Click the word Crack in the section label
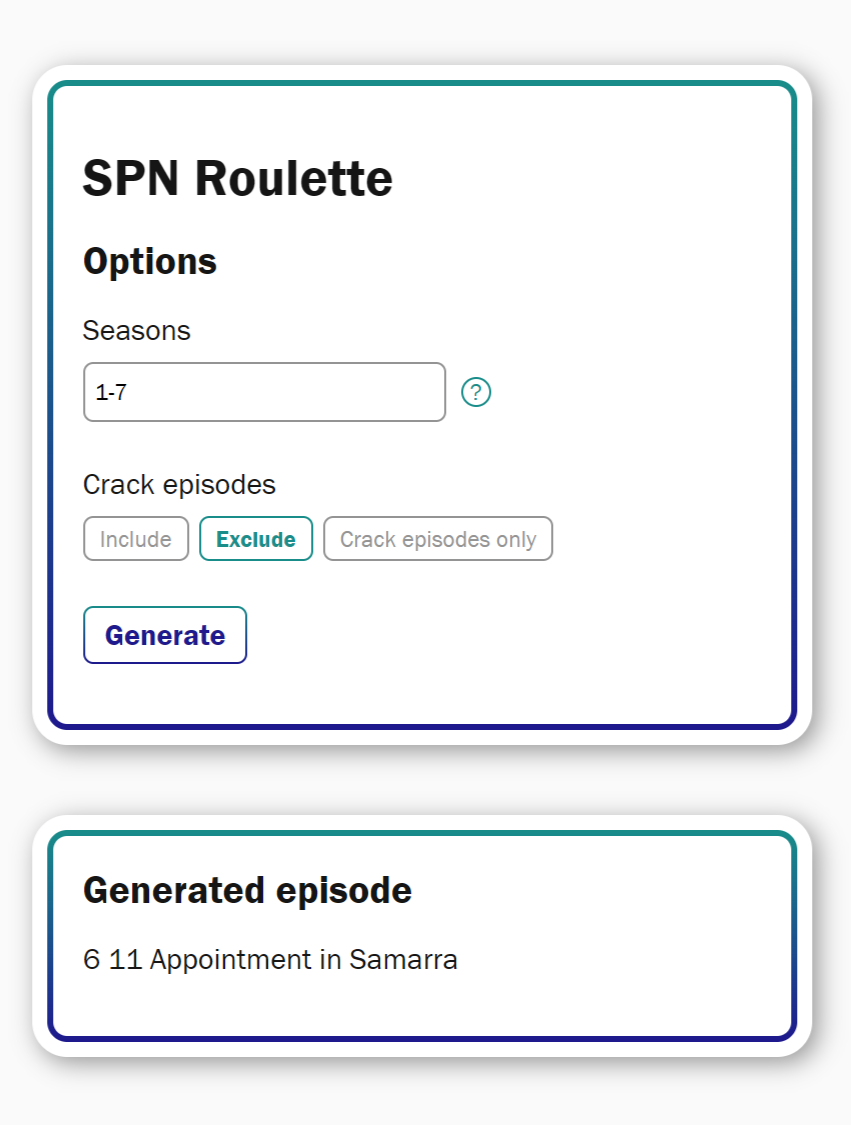Viewport: 851px width, 1125px height. click(x=116, y=485)
